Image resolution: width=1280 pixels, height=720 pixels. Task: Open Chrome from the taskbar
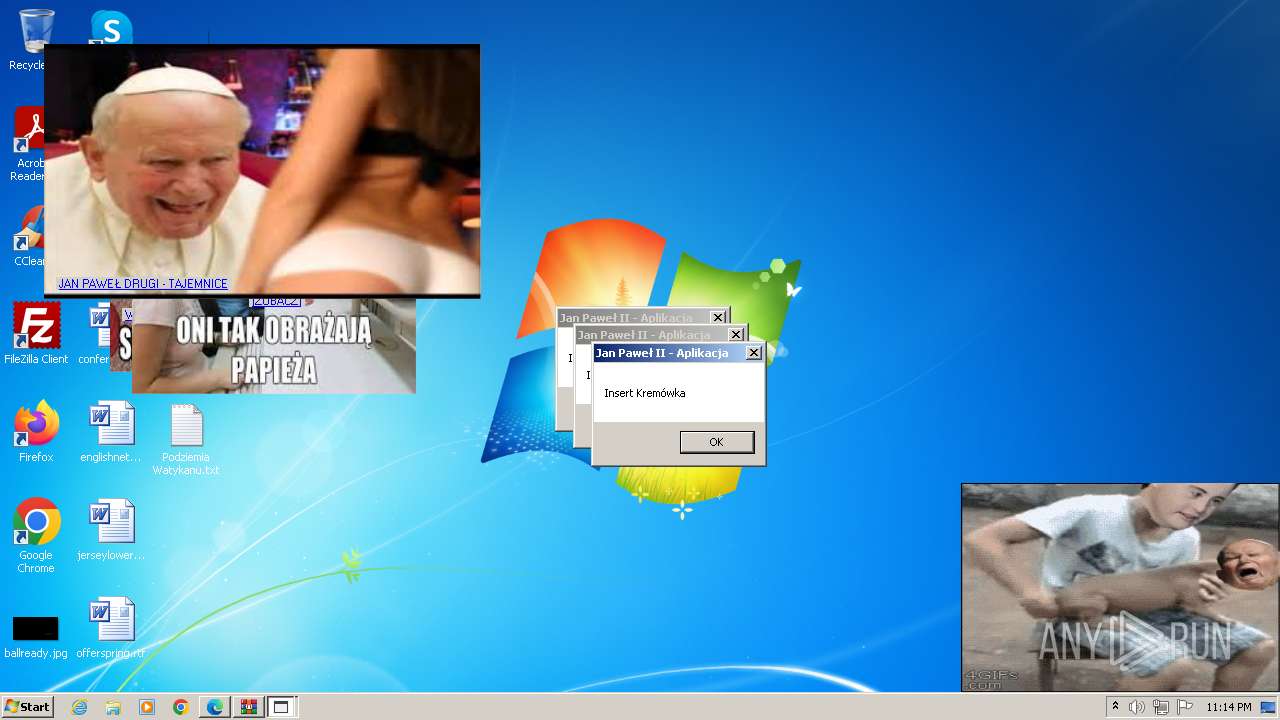click(x=180, y=707)
